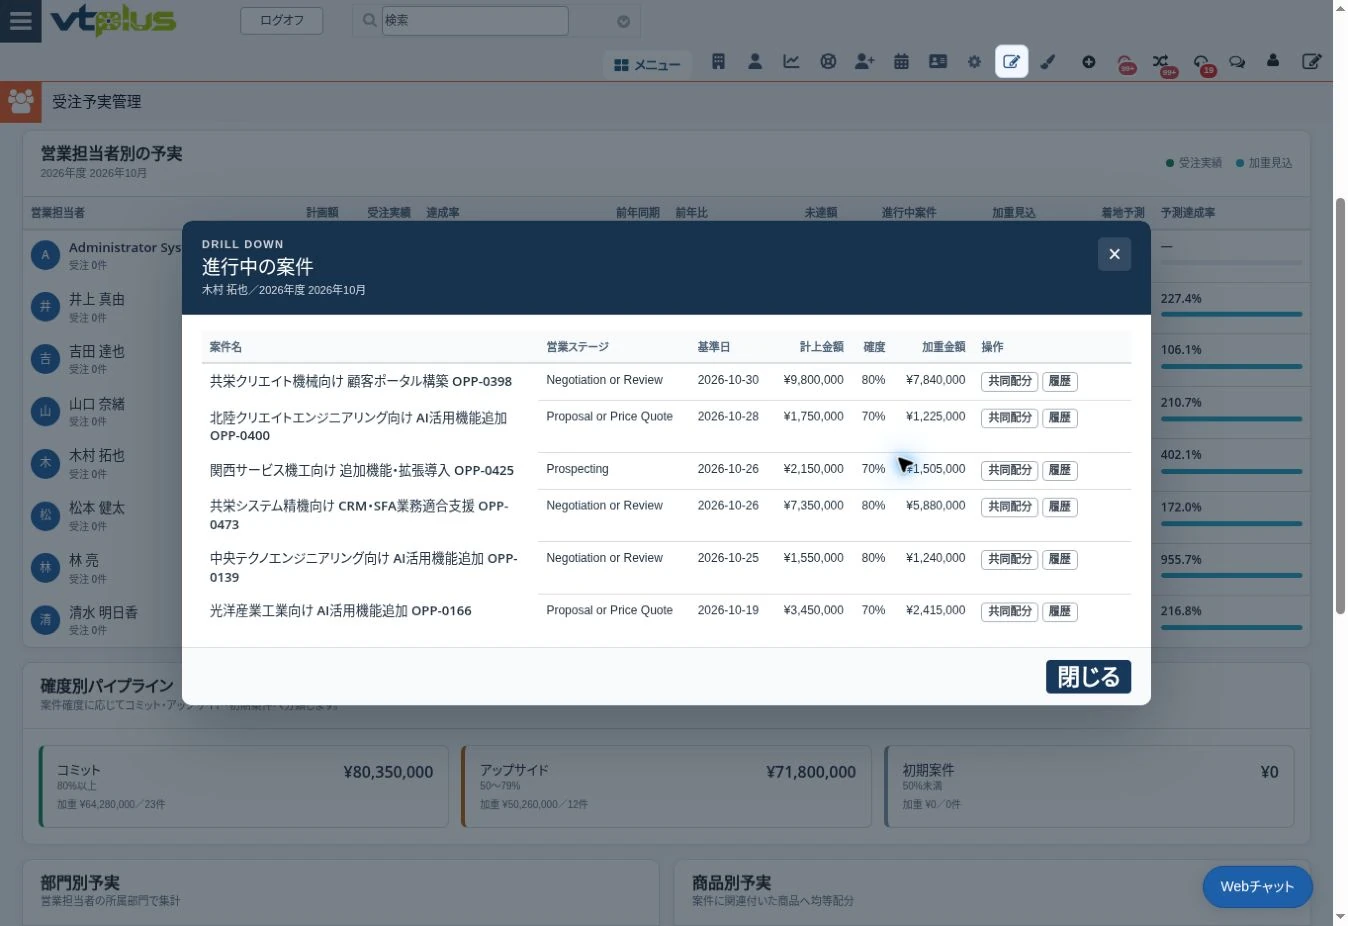Click the Prospecting stage cell
The height and width of the screenshot is (926, 1348).
(577, 469)
